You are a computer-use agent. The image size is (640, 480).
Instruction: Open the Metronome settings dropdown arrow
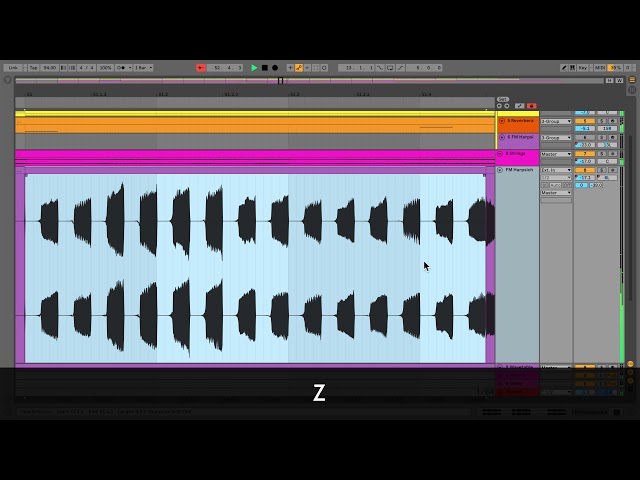pyautogui.click(x=130, y=68)
